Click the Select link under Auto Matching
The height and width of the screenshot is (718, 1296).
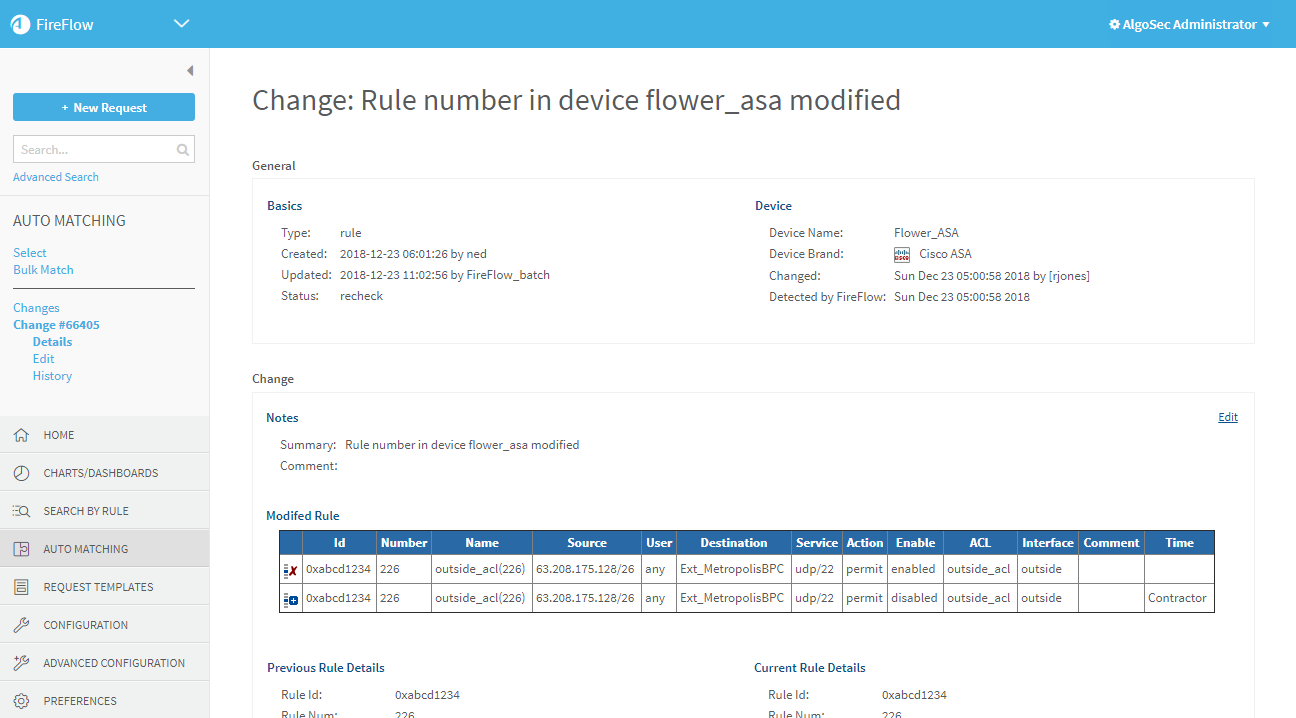pyautogui.click(x=30, y=253)
